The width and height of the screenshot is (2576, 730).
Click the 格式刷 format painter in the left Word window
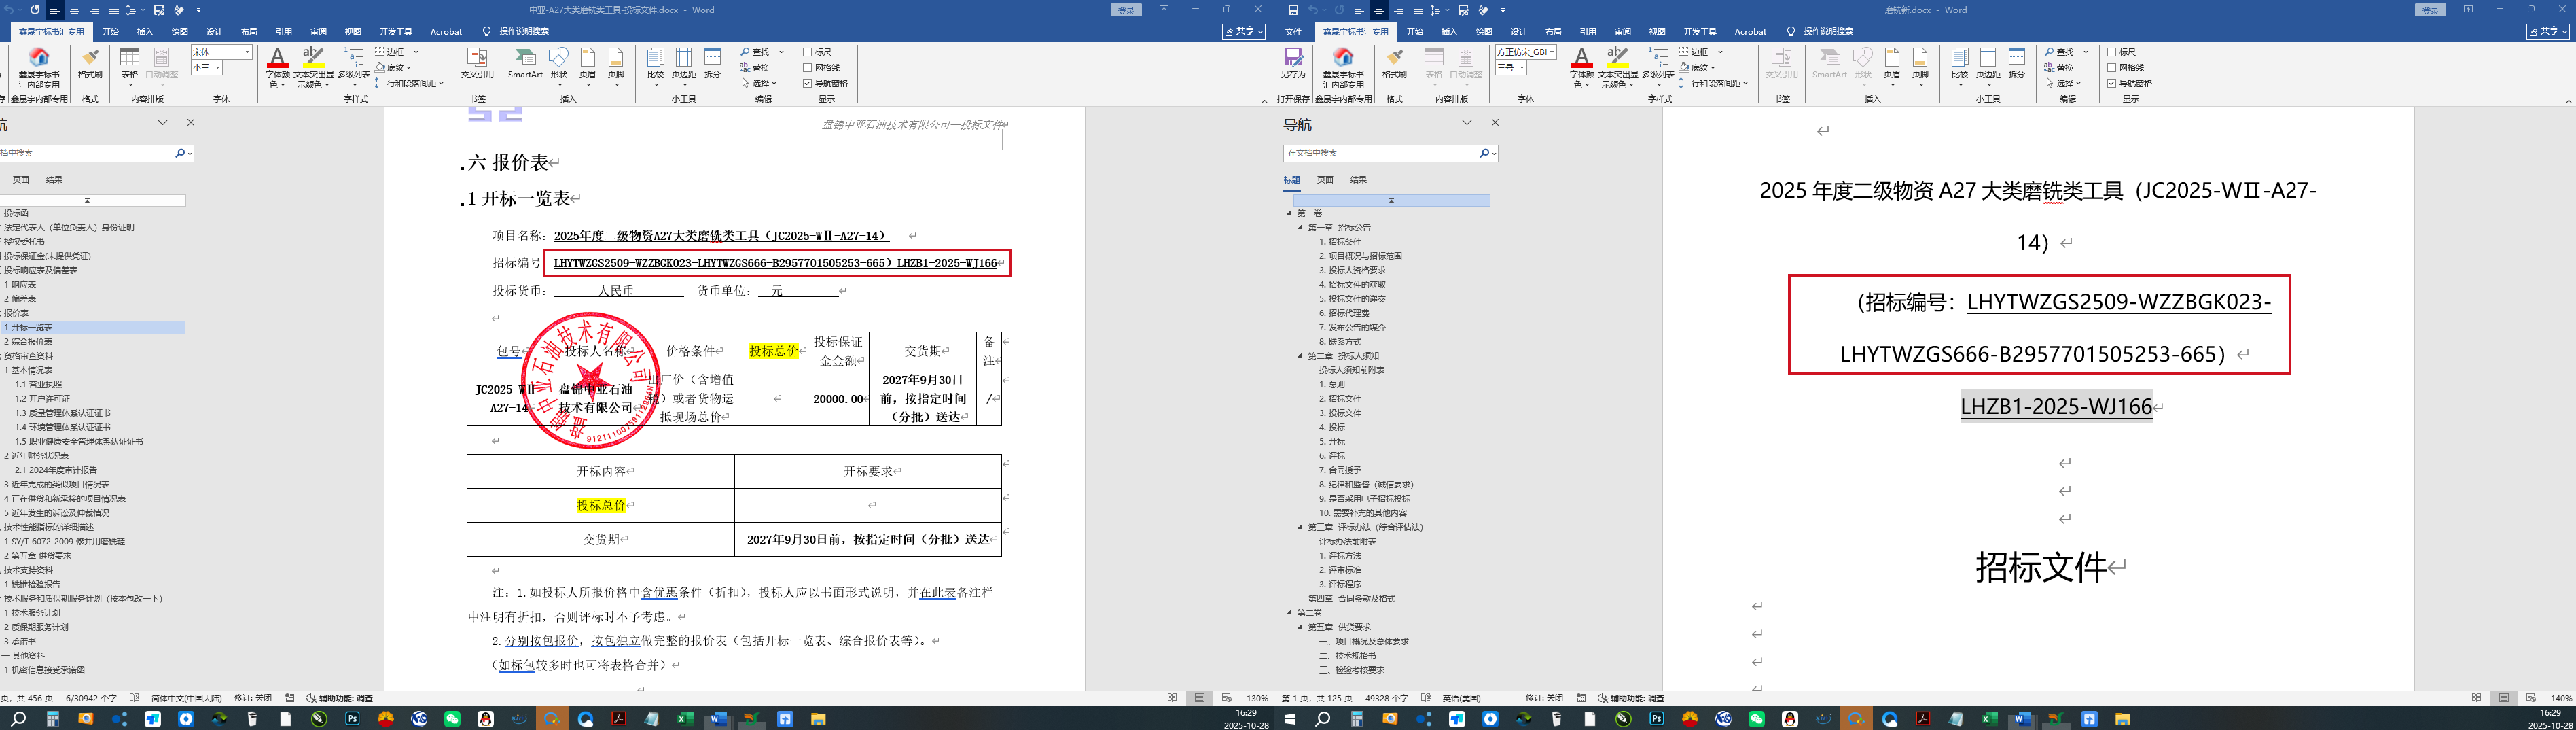click(90, 63)
